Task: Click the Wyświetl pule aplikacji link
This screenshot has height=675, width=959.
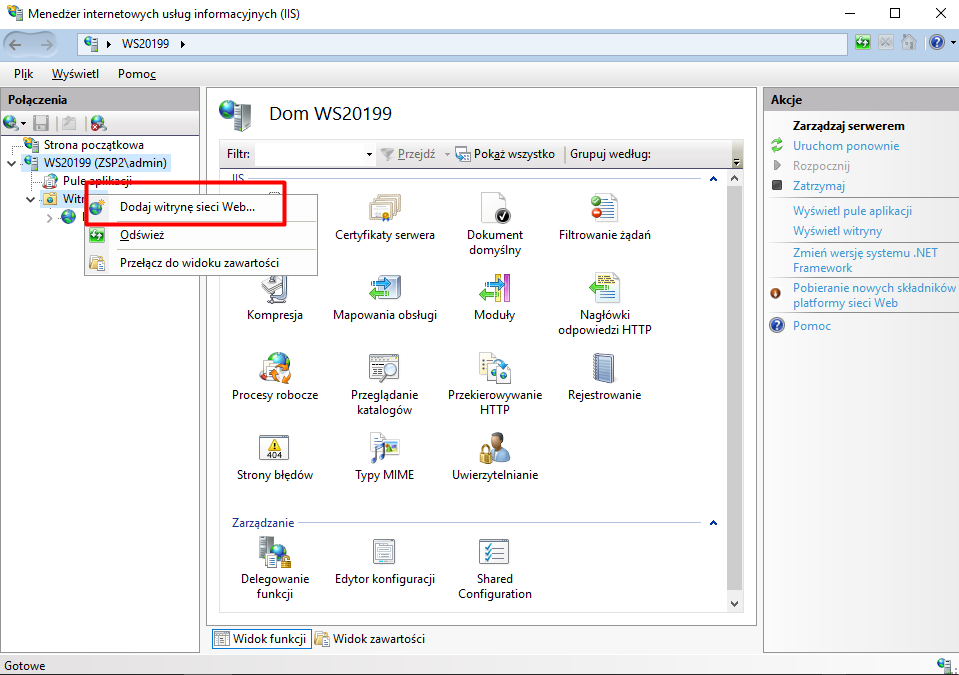Action: (852, 211)
